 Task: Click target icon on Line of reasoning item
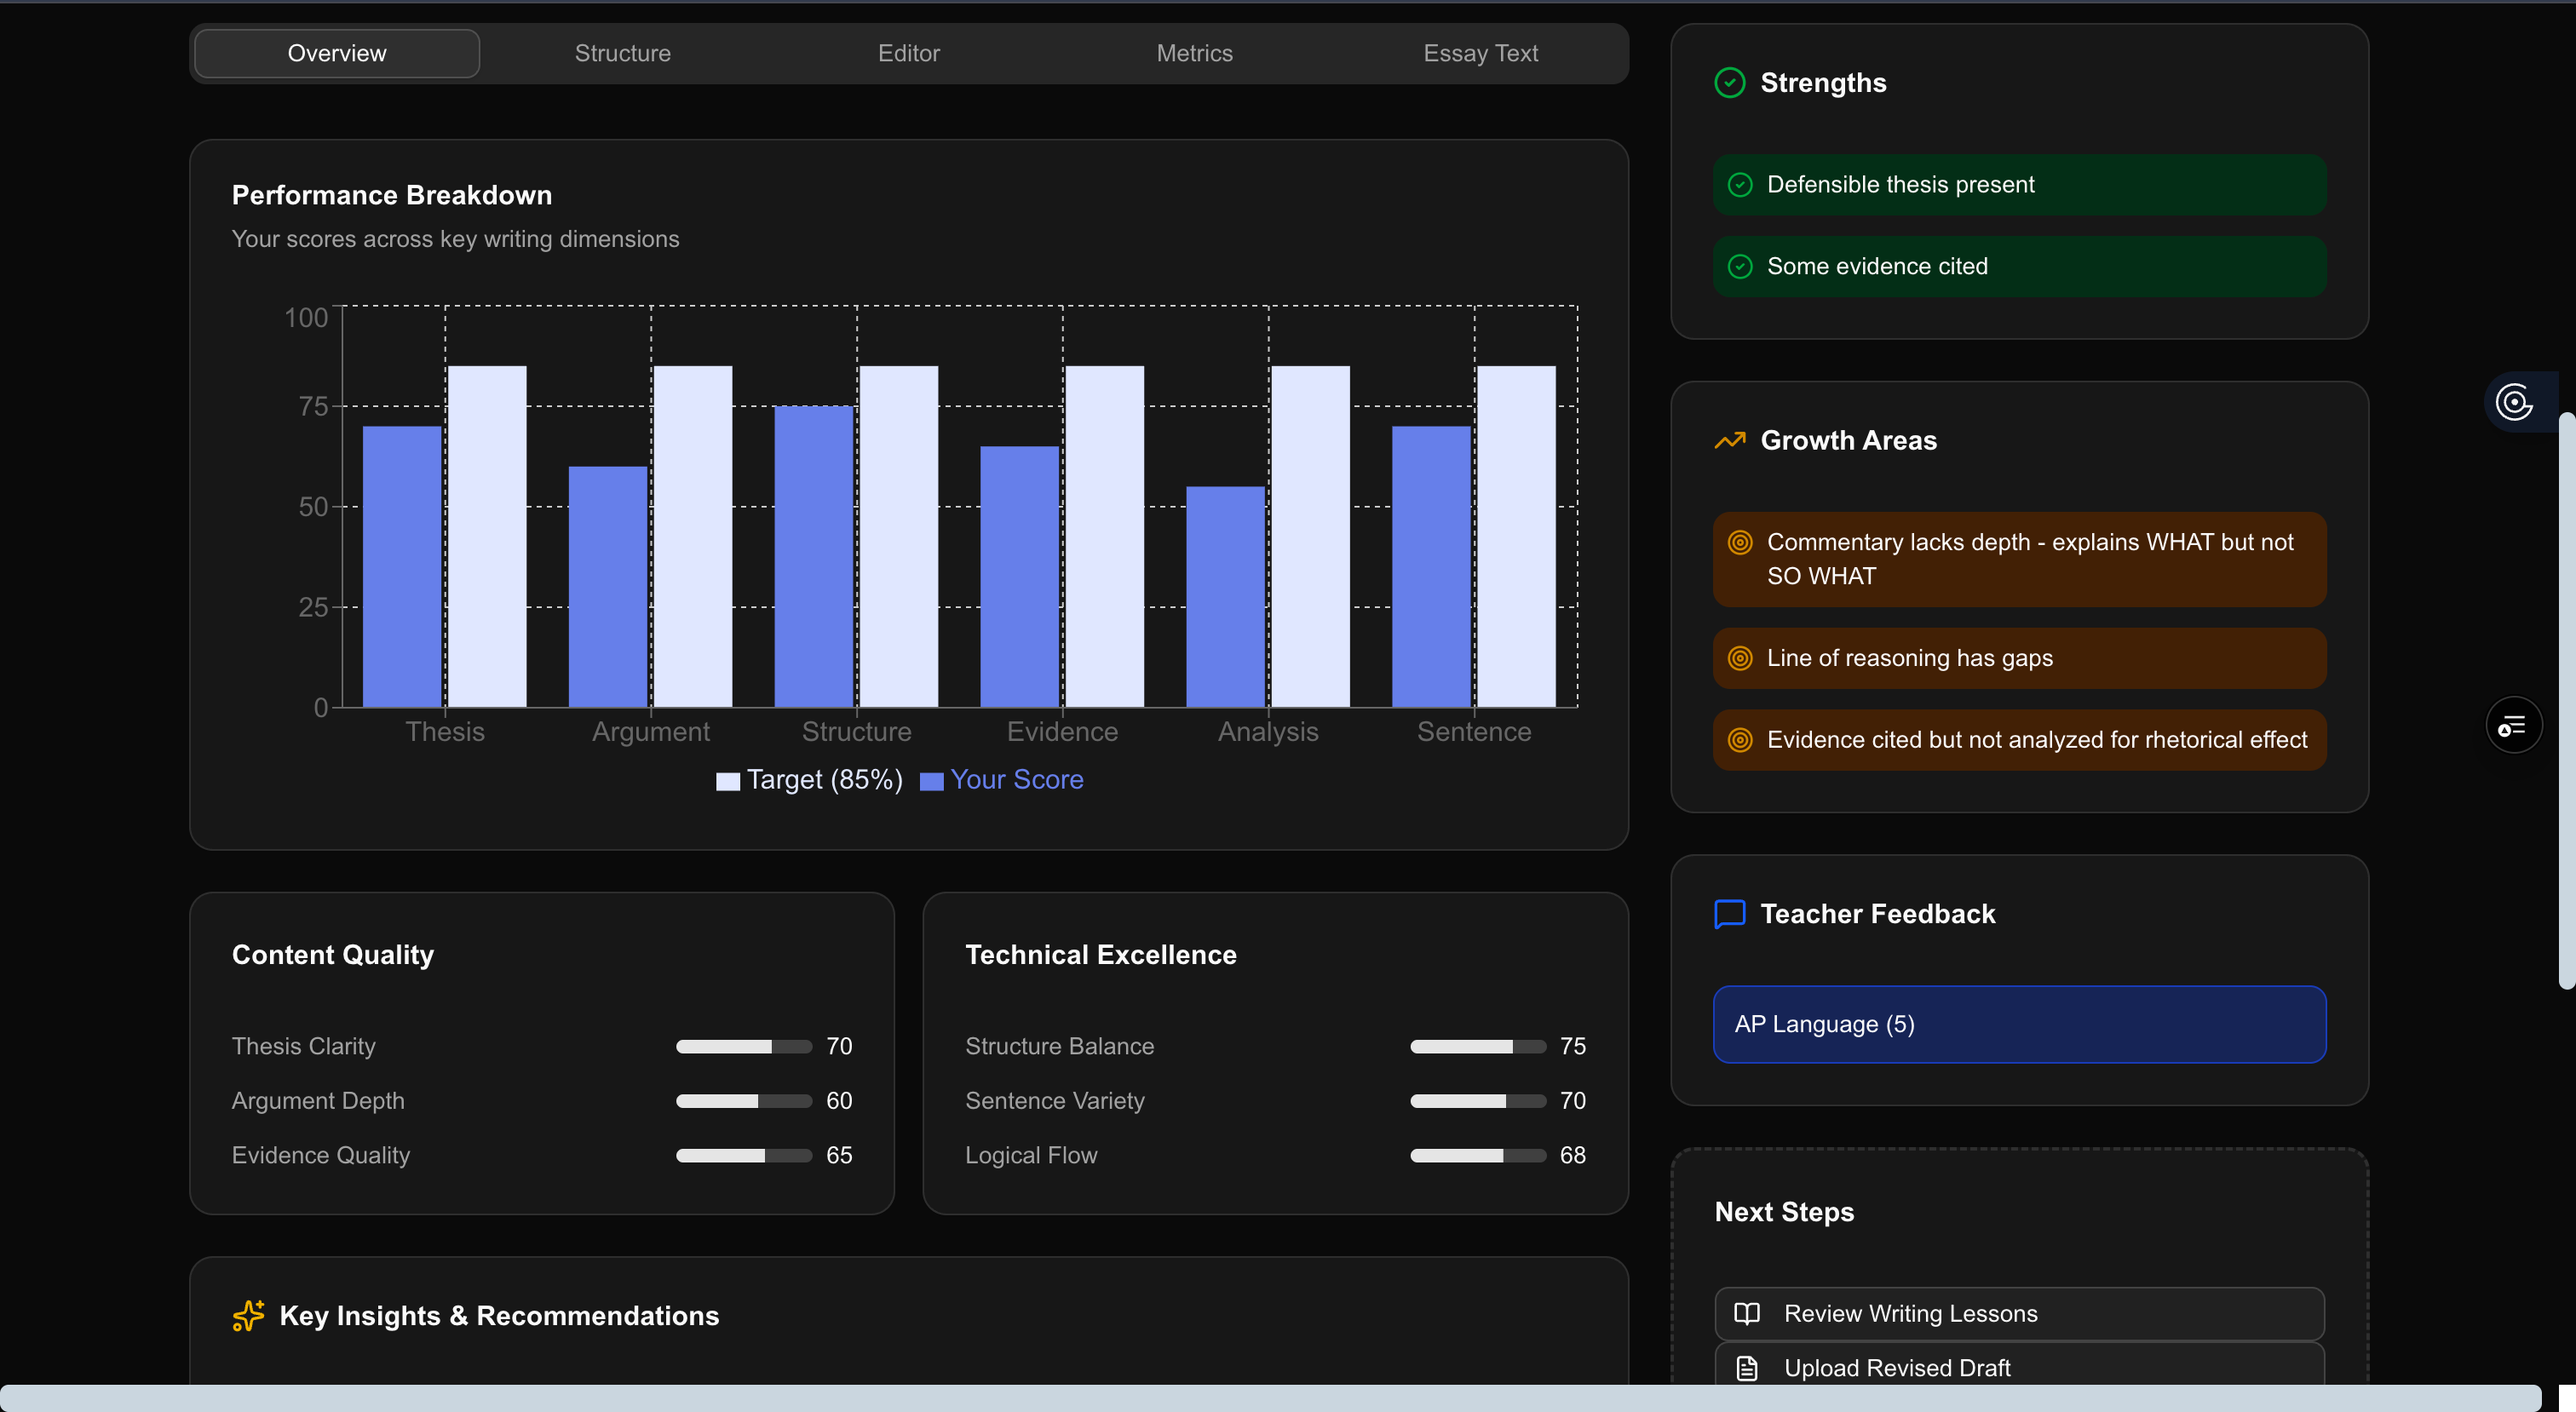pyautogui.click(x=1740, y=658)
